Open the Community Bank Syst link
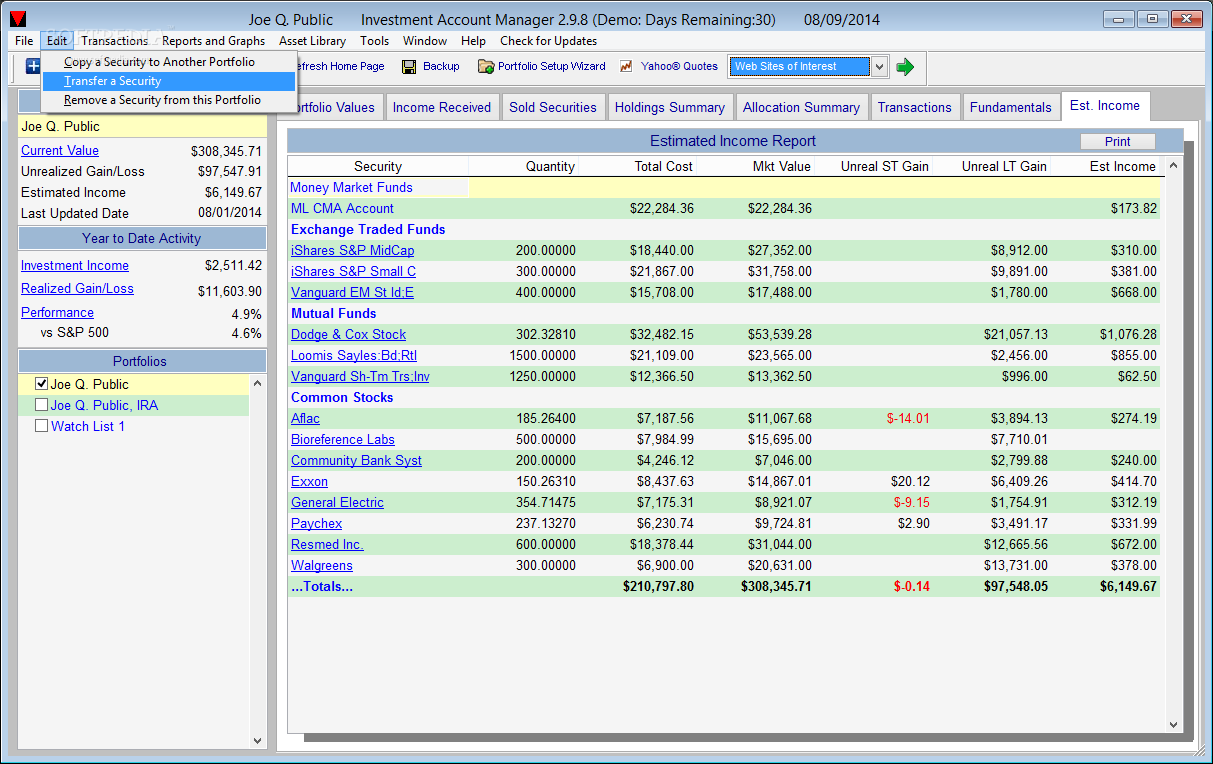Screen dimensions: 1213x764 pos(356,461)
